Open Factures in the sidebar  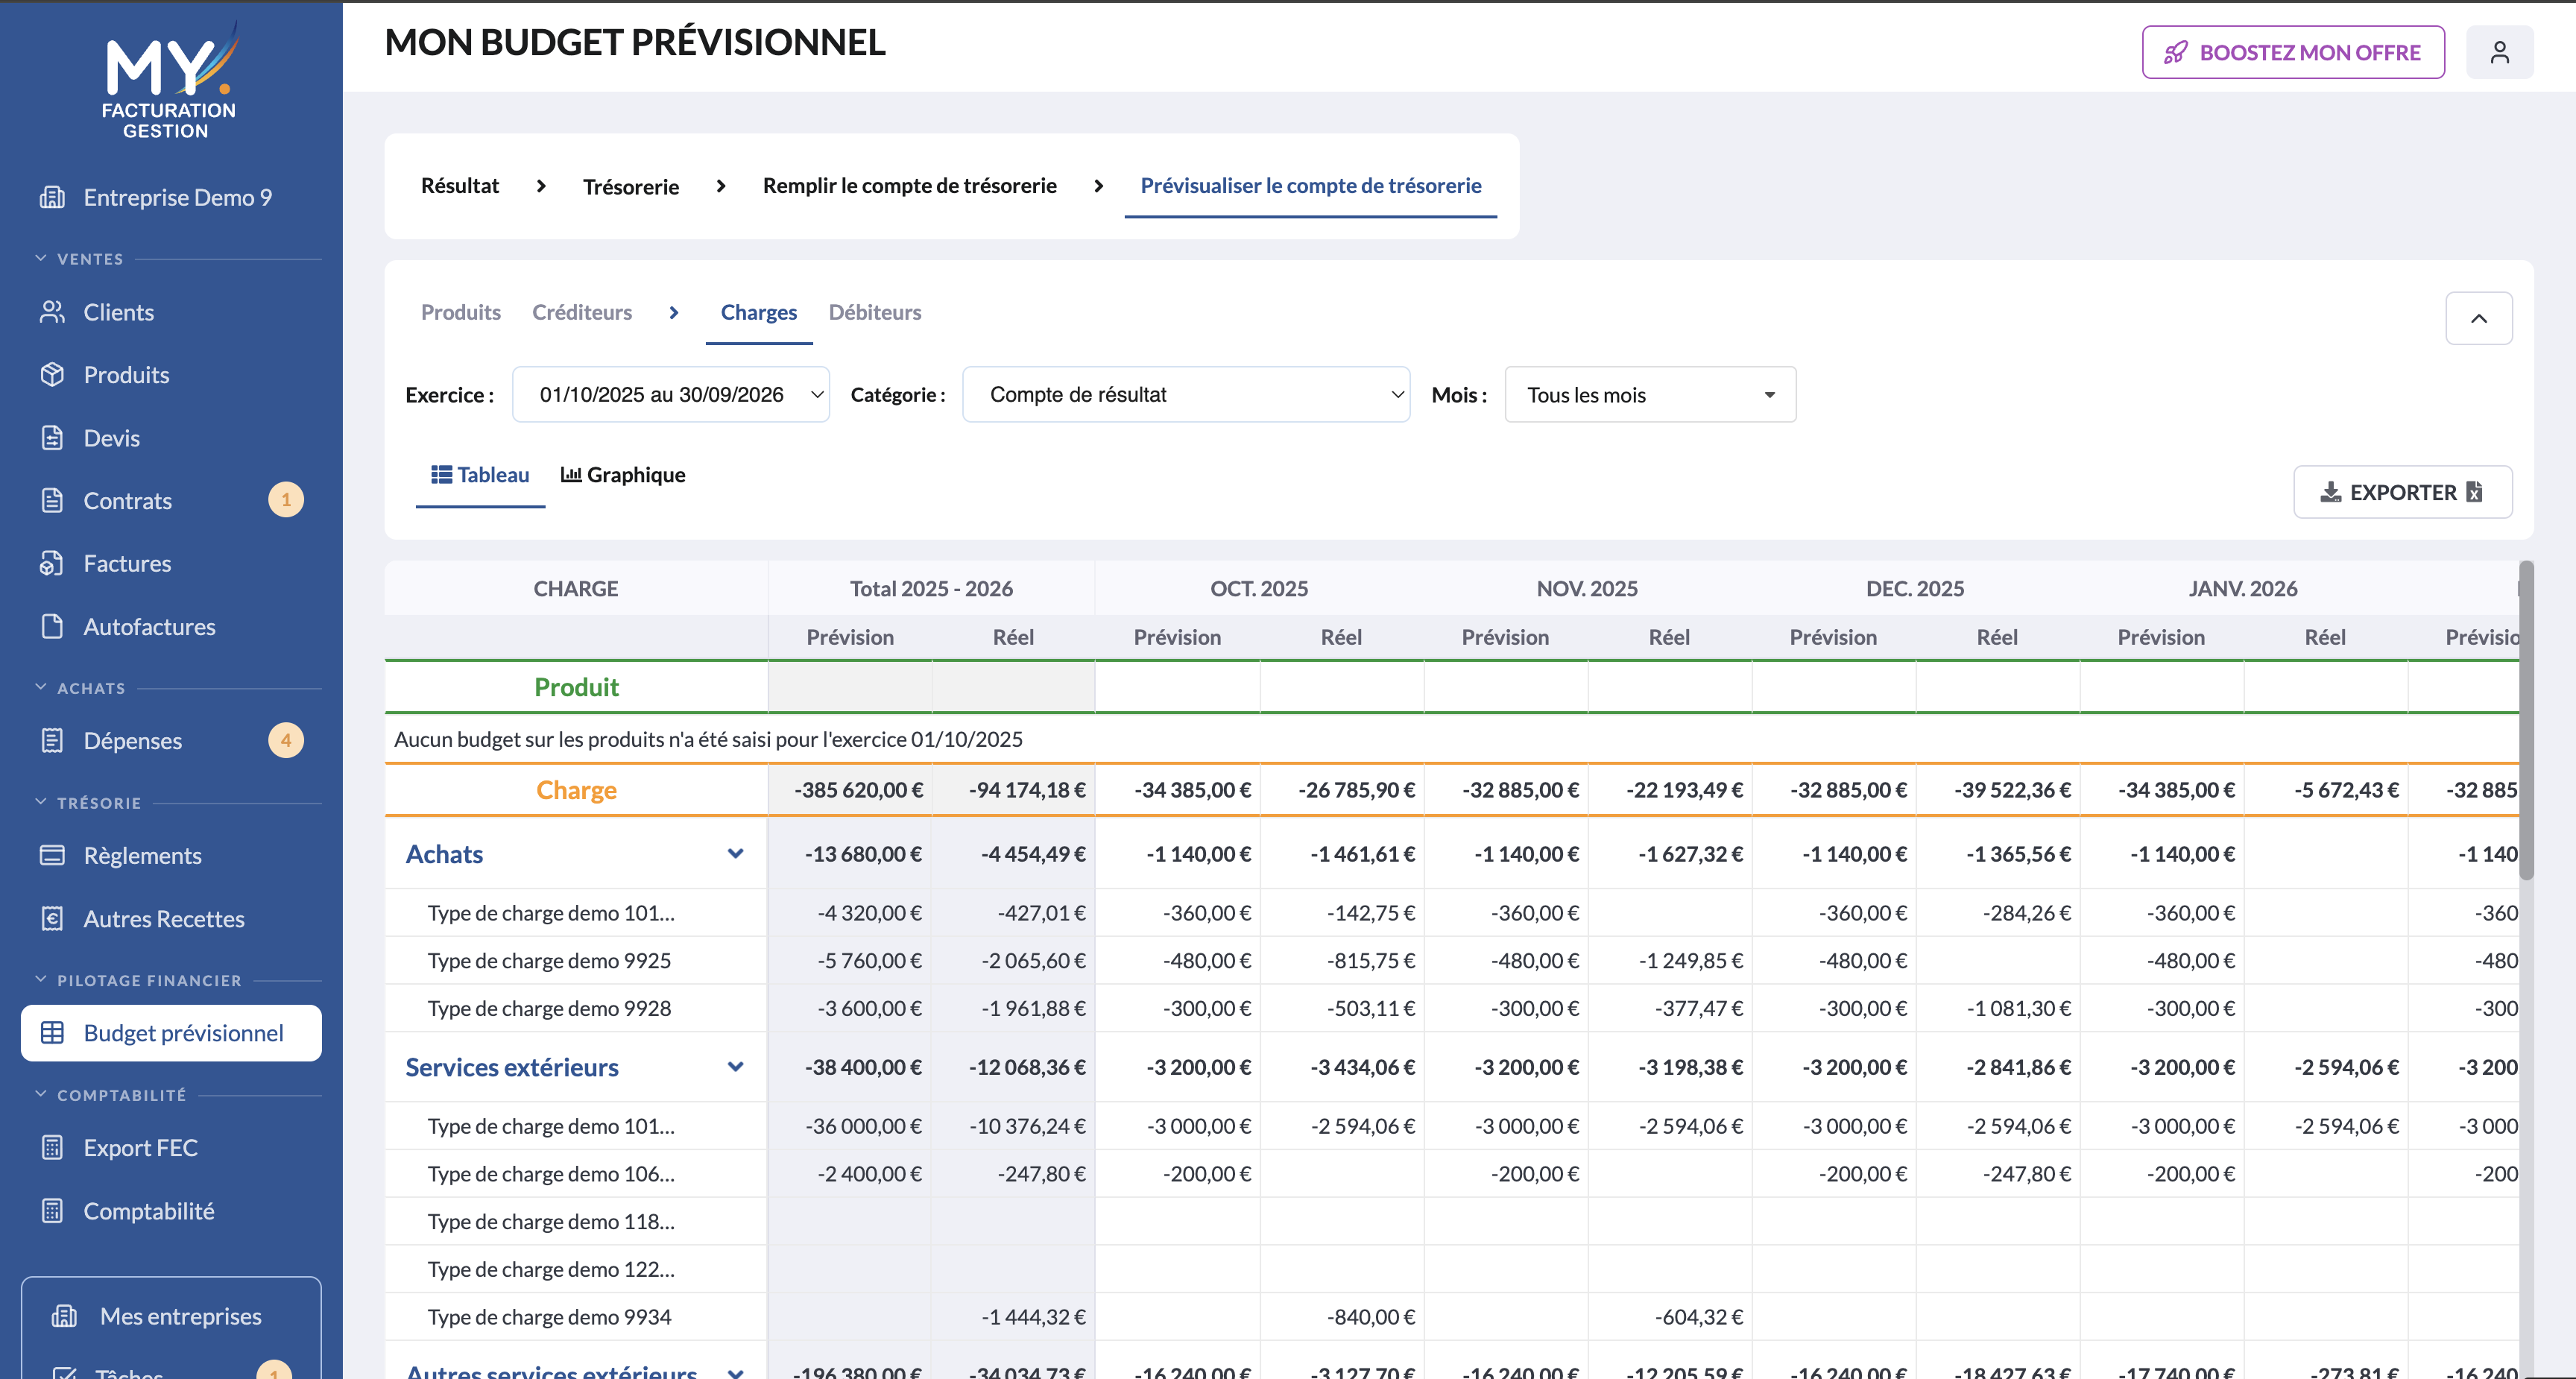click(127, 563)
